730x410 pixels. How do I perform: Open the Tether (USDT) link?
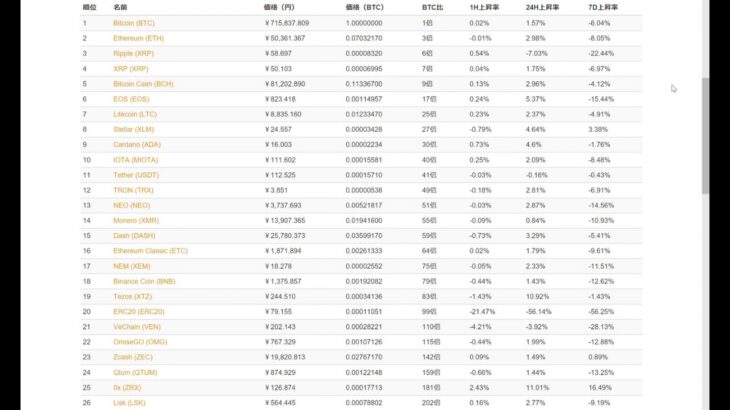(x=136, y=175)
